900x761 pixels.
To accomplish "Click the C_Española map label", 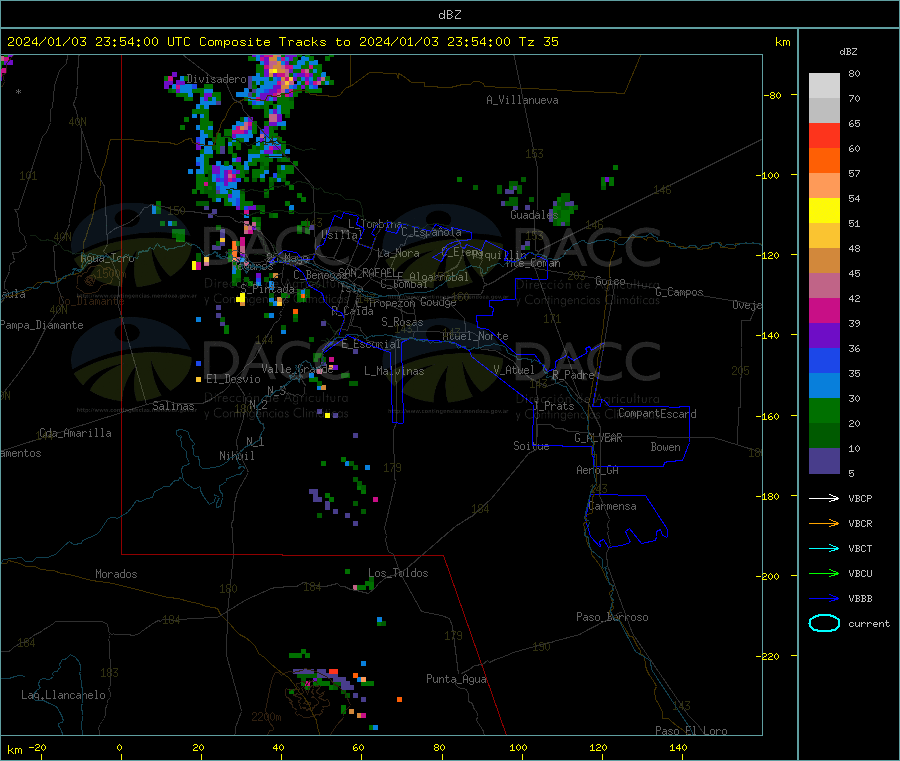I will [x=431, y=232].
